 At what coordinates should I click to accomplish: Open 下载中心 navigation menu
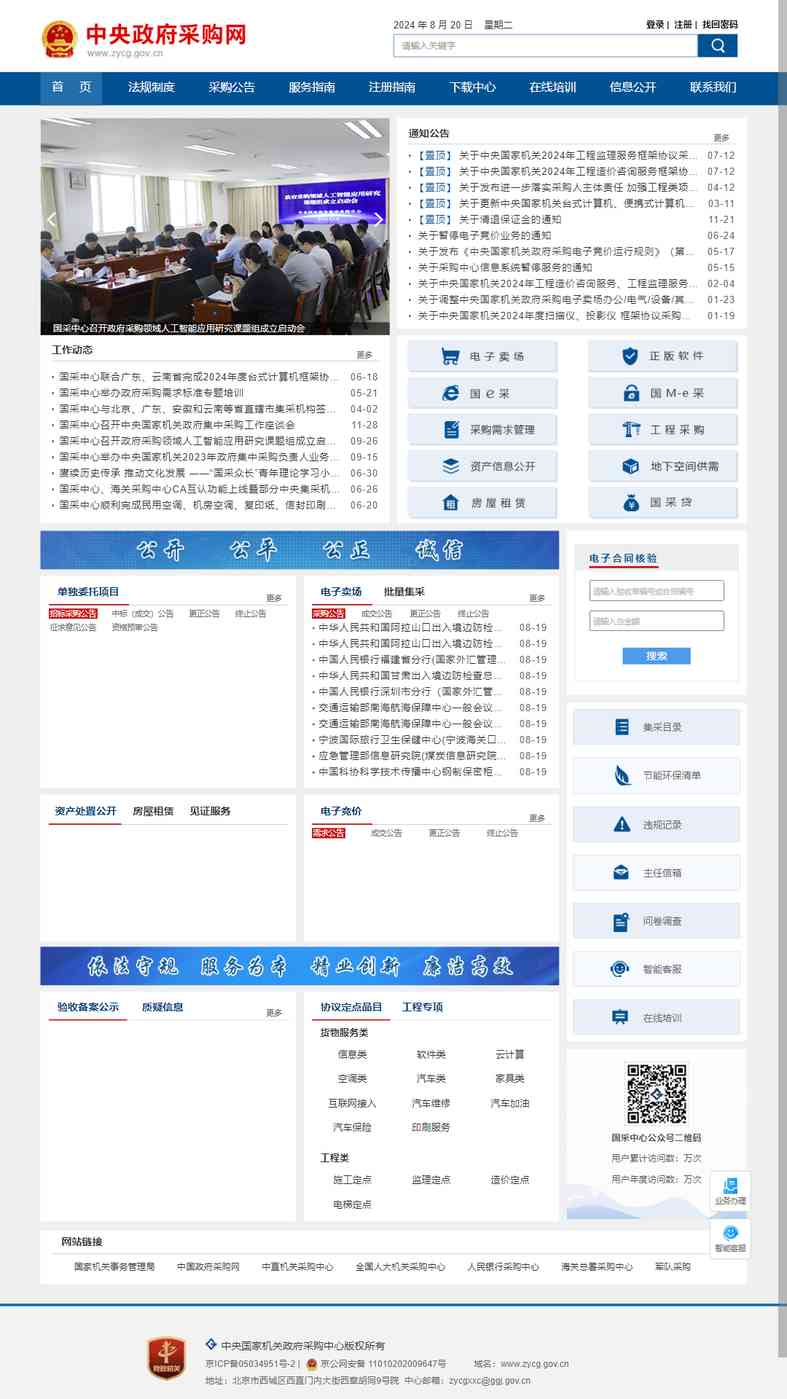click(x=472, y=88)
